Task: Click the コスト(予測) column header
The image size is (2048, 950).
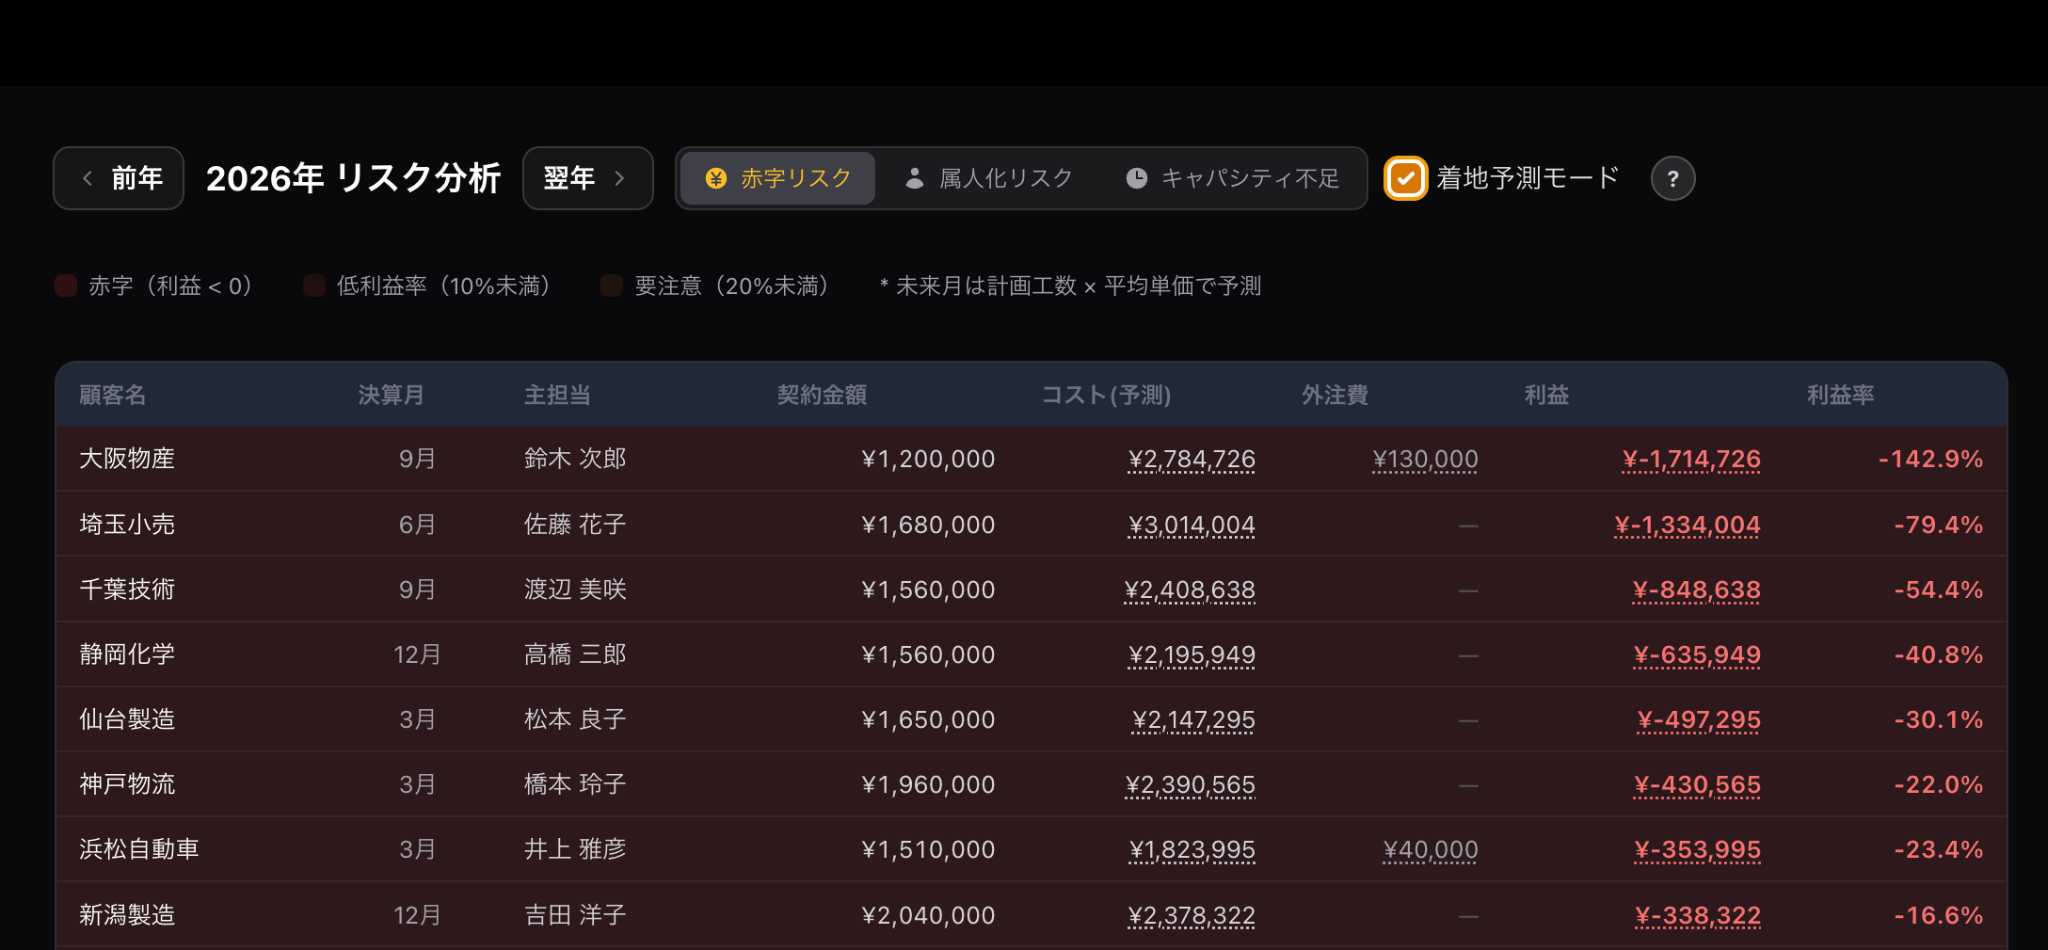Action: [1106, 395]
